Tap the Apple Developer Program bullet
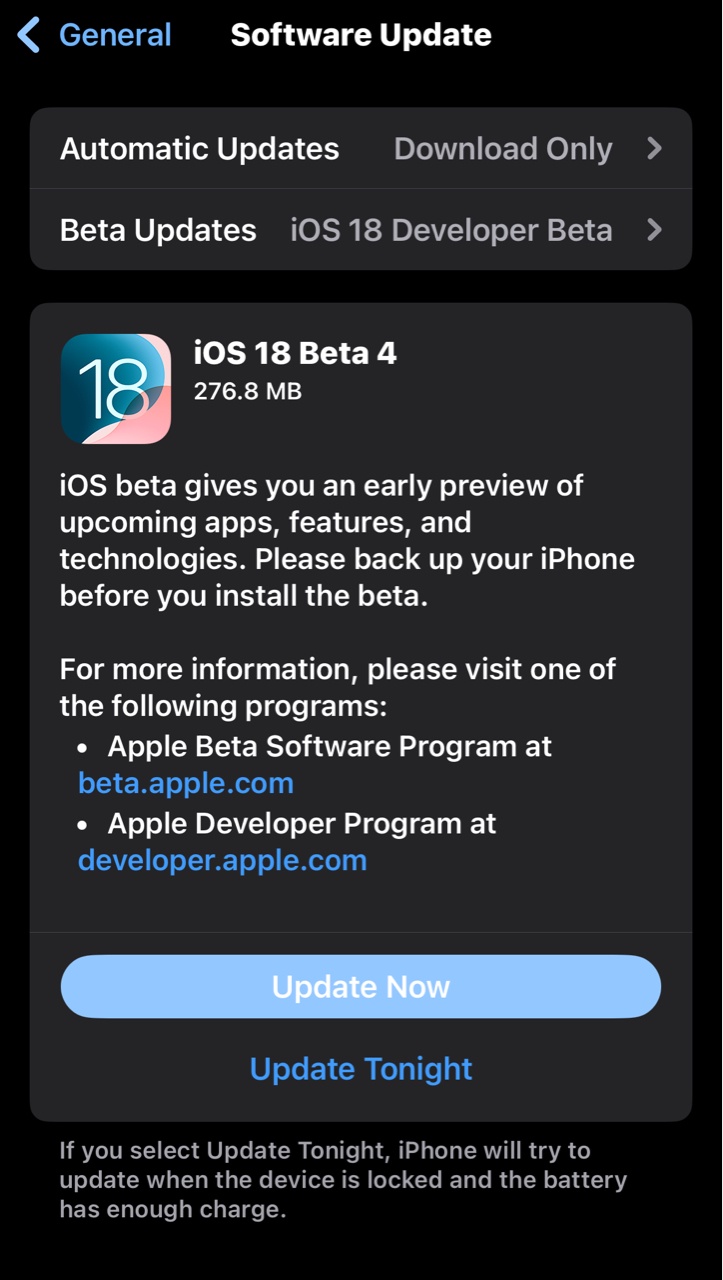Screen dimensions: 723x1280 [x=301, y=824]
